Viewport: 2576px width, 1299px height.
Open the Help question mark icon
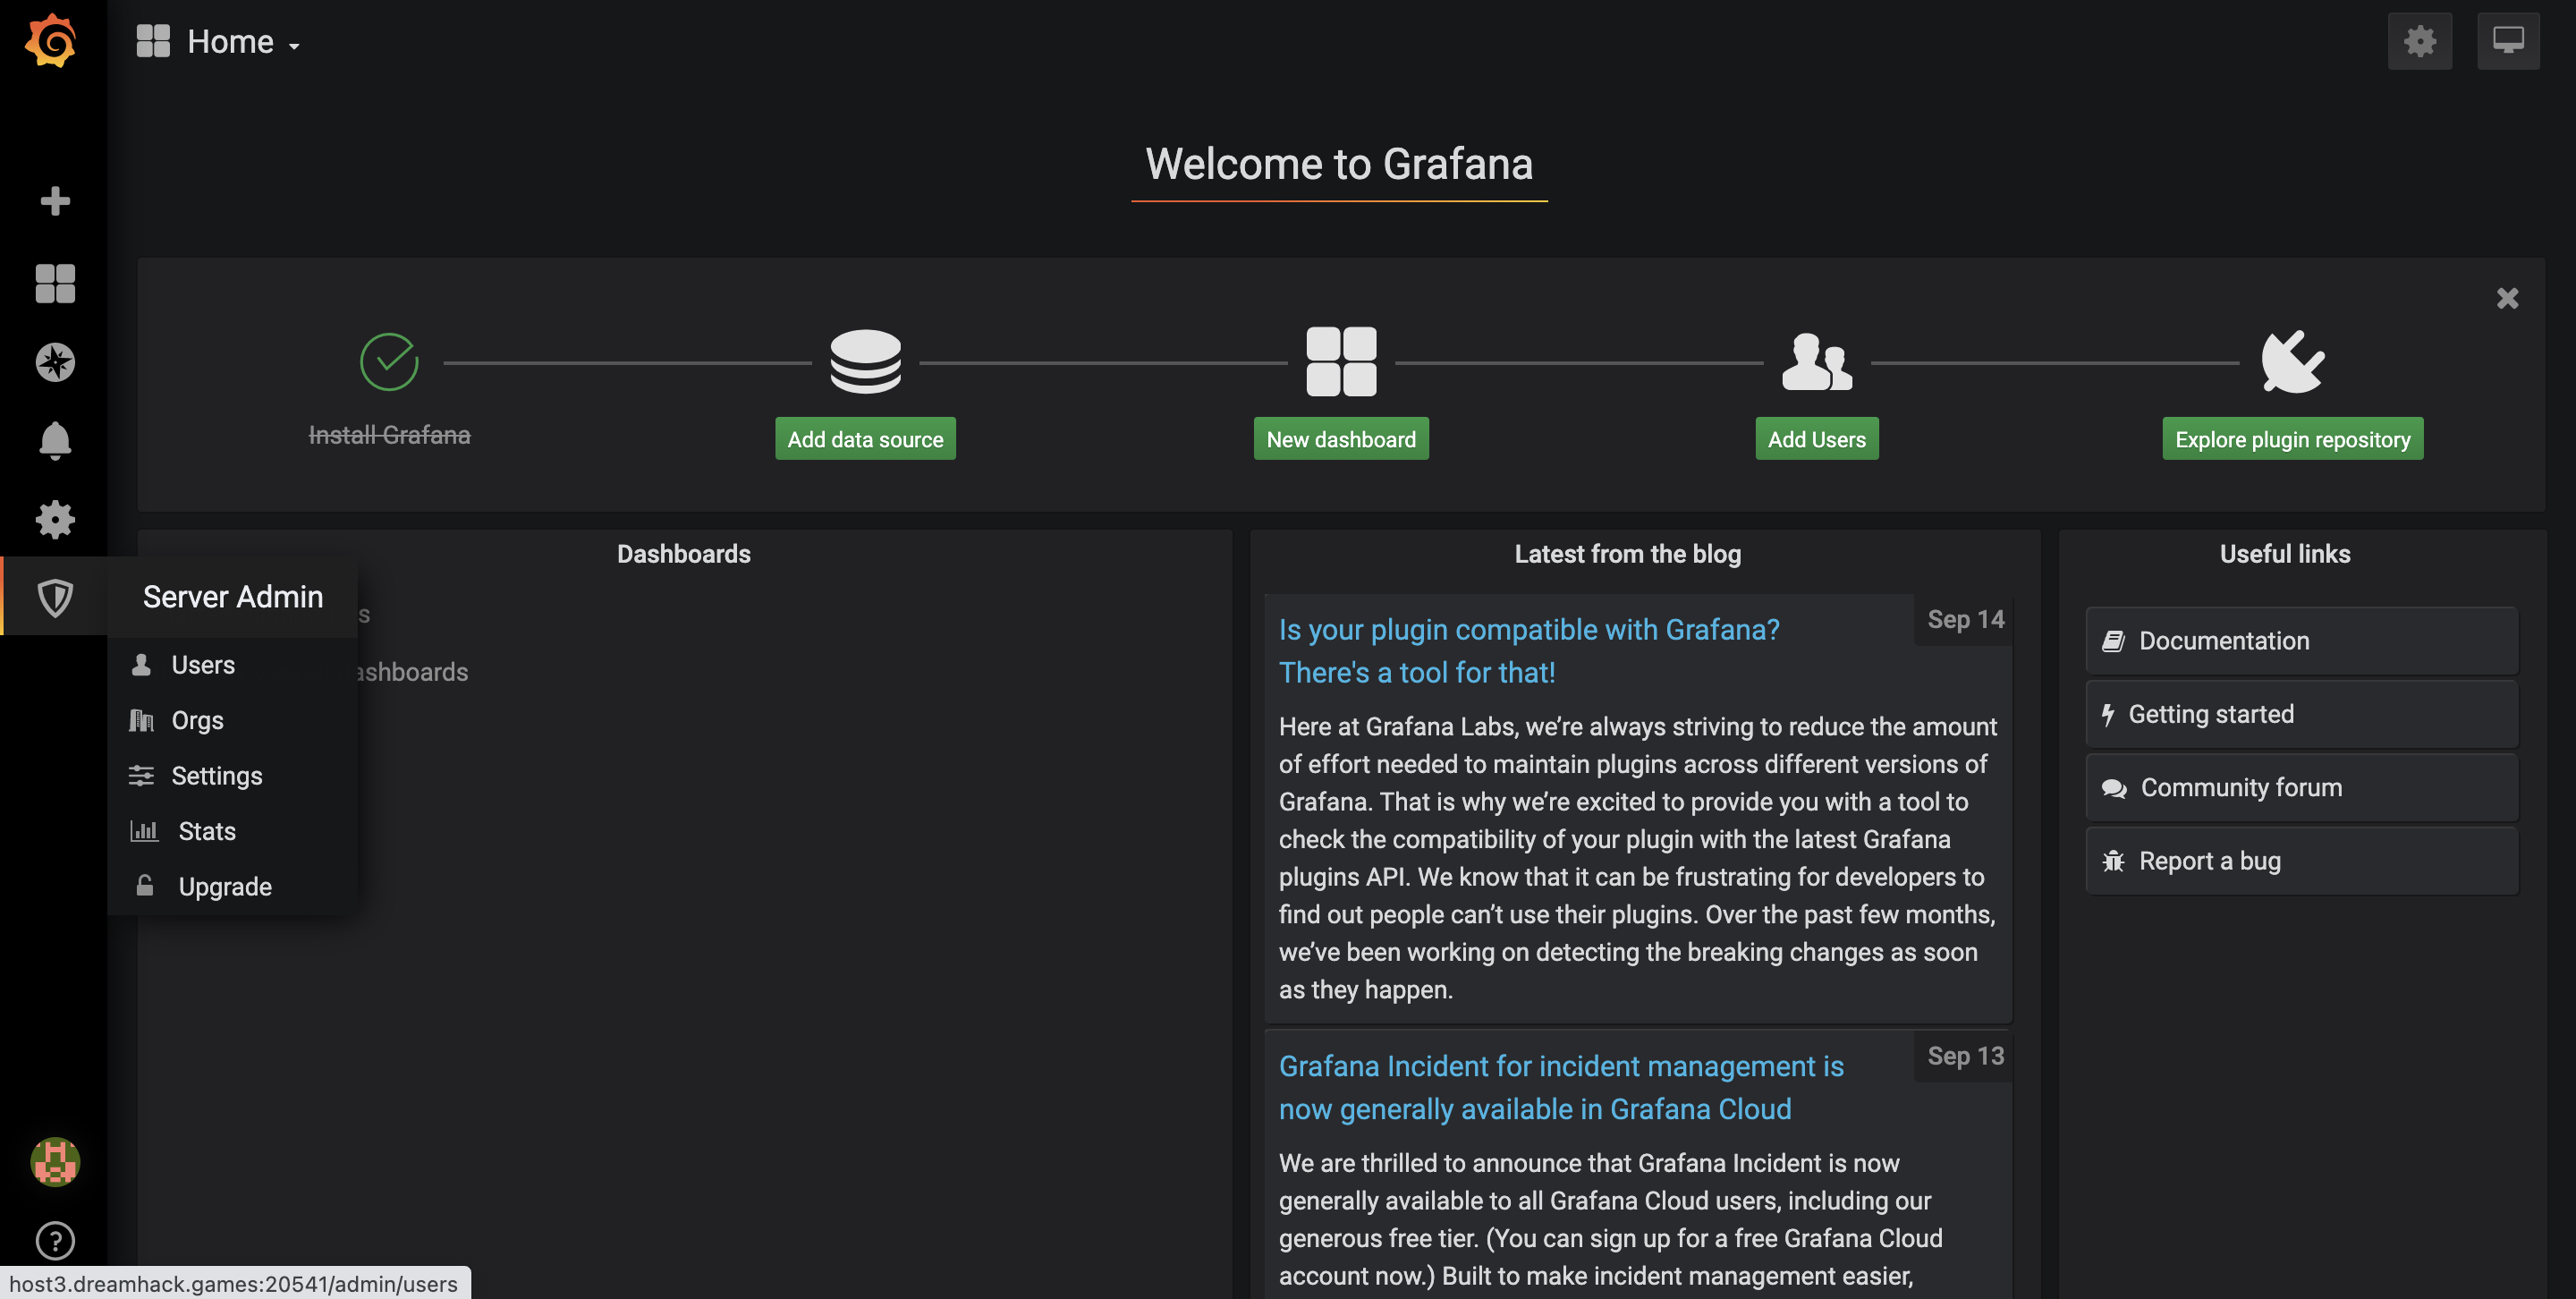coord(55,1241)
